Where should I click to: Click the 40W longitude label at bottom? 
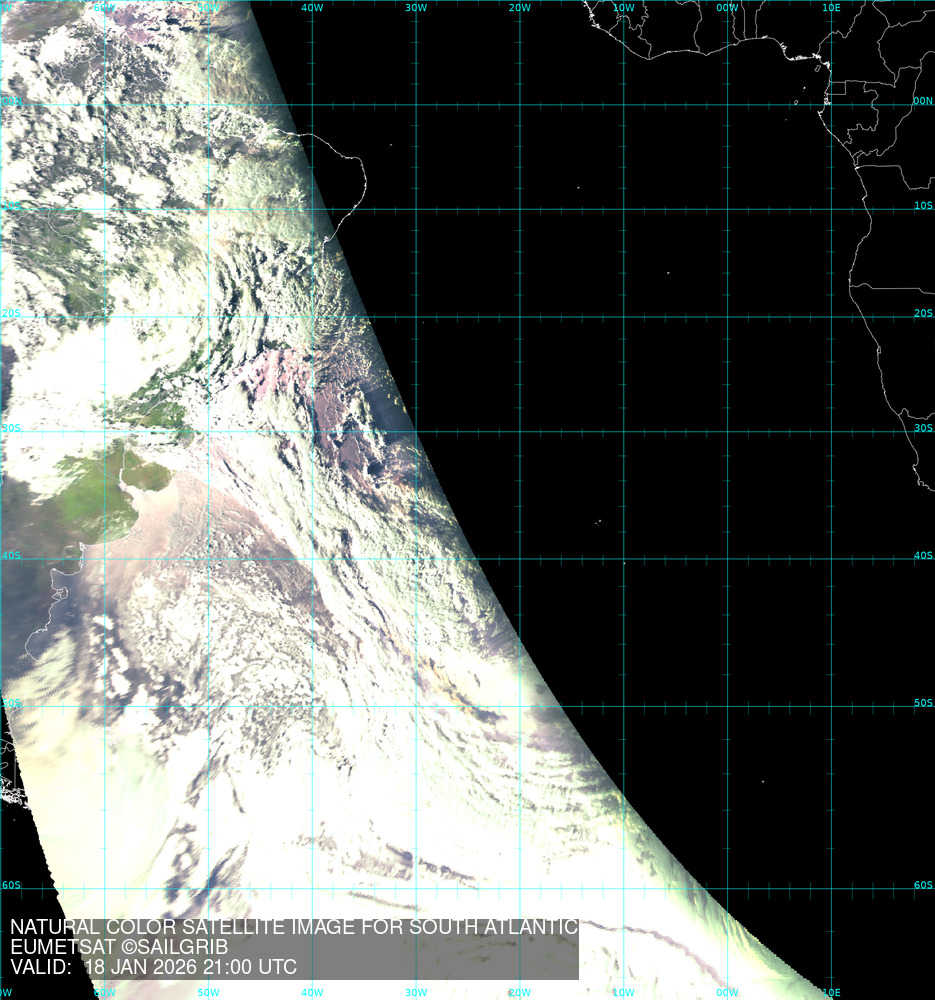click(x=312, y=992)
